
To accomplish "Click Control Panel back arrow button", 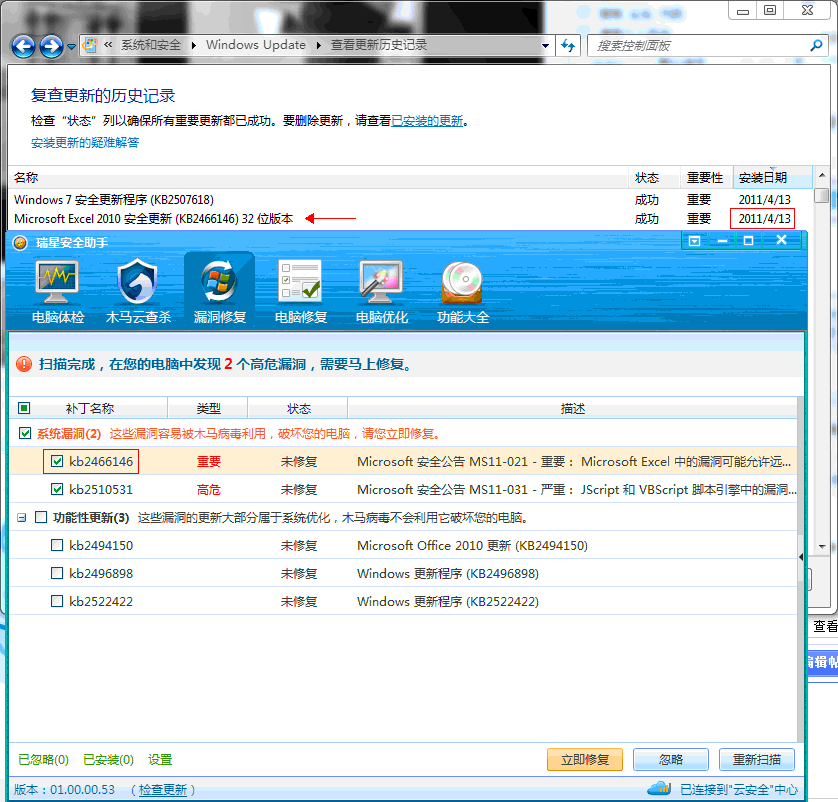I will point(24,46).
